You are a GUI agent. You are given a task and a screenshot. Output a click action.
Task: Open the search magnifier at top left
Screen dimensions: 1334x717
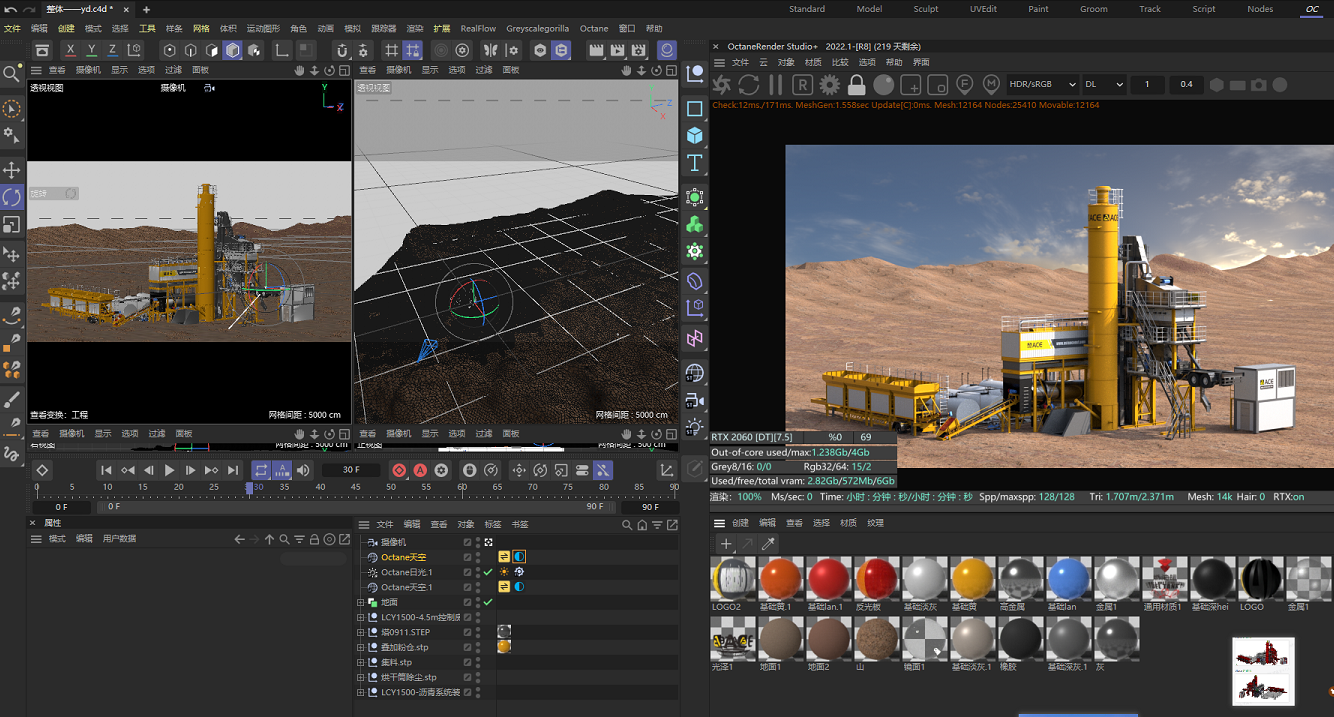(12, 74)
